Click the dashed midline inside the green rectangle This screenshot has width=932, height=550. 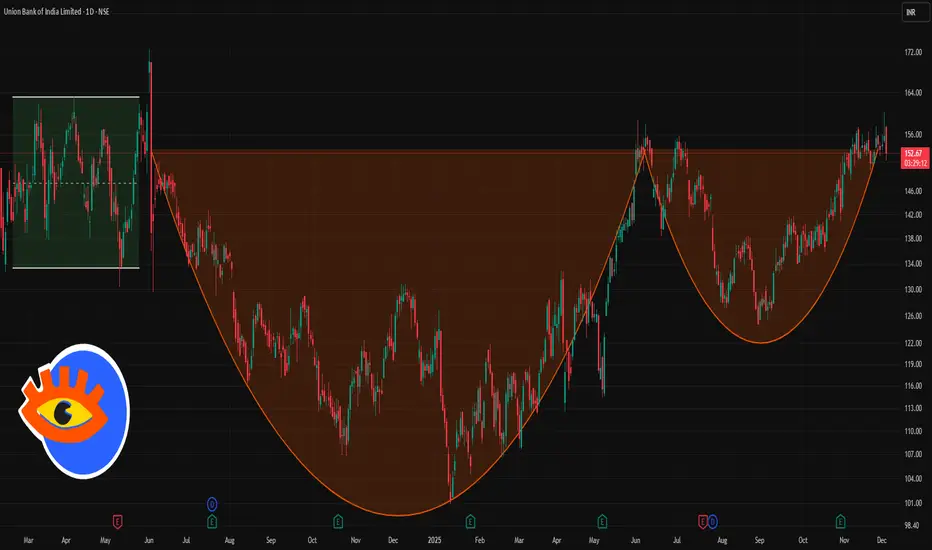point(76,183)
